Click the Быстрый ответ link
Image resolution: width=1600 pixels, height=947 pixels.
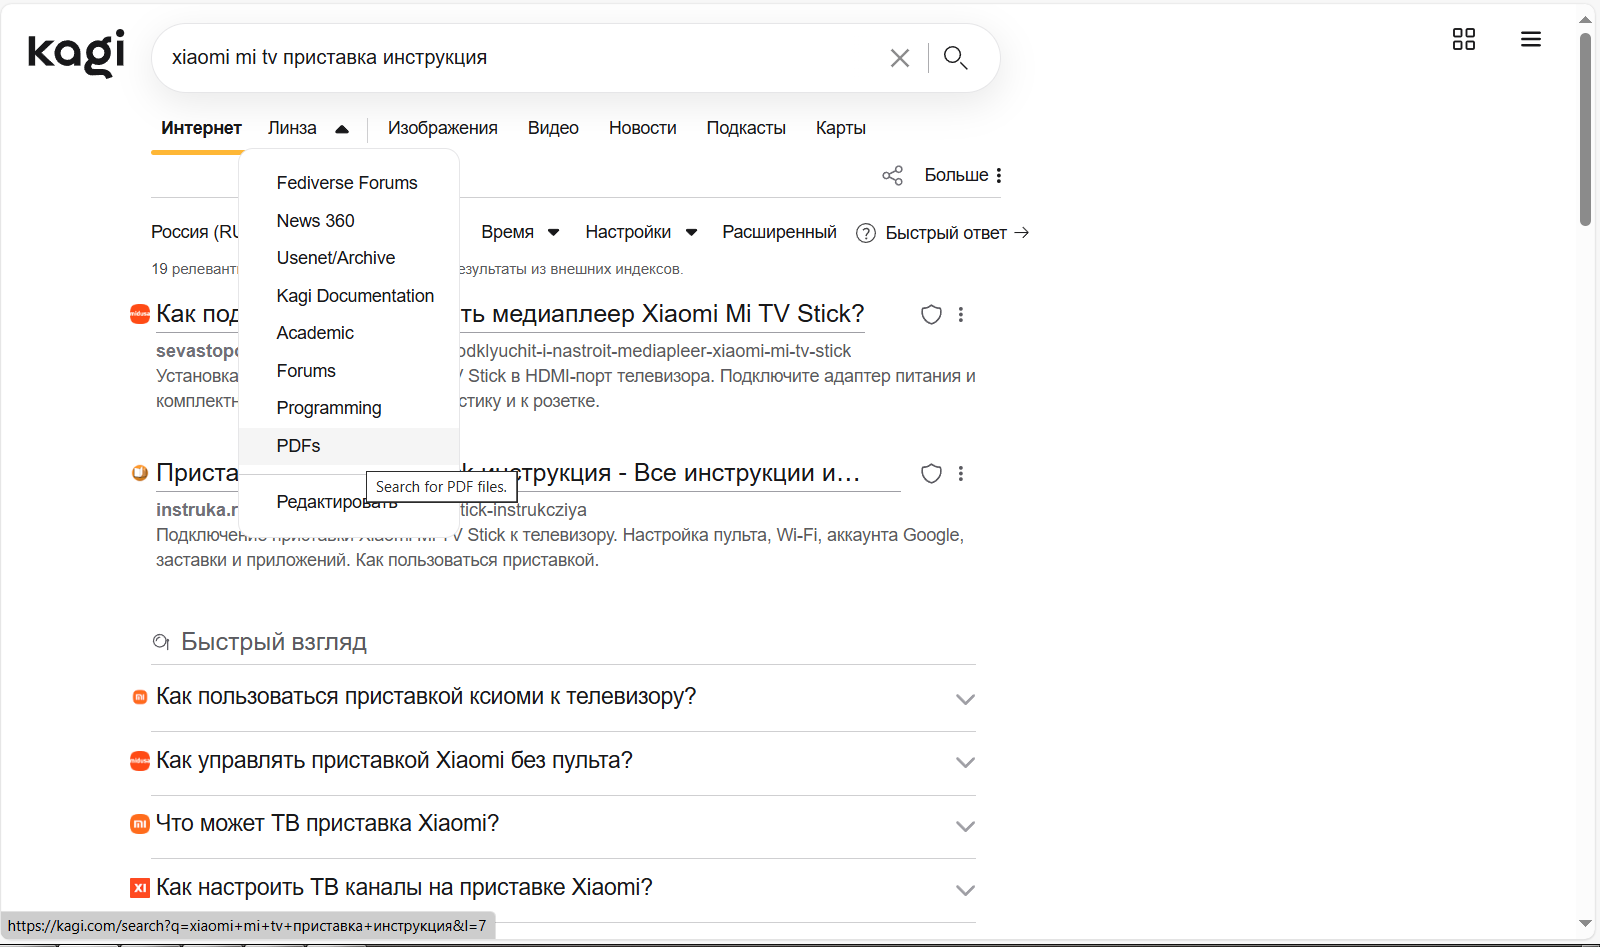946,232
